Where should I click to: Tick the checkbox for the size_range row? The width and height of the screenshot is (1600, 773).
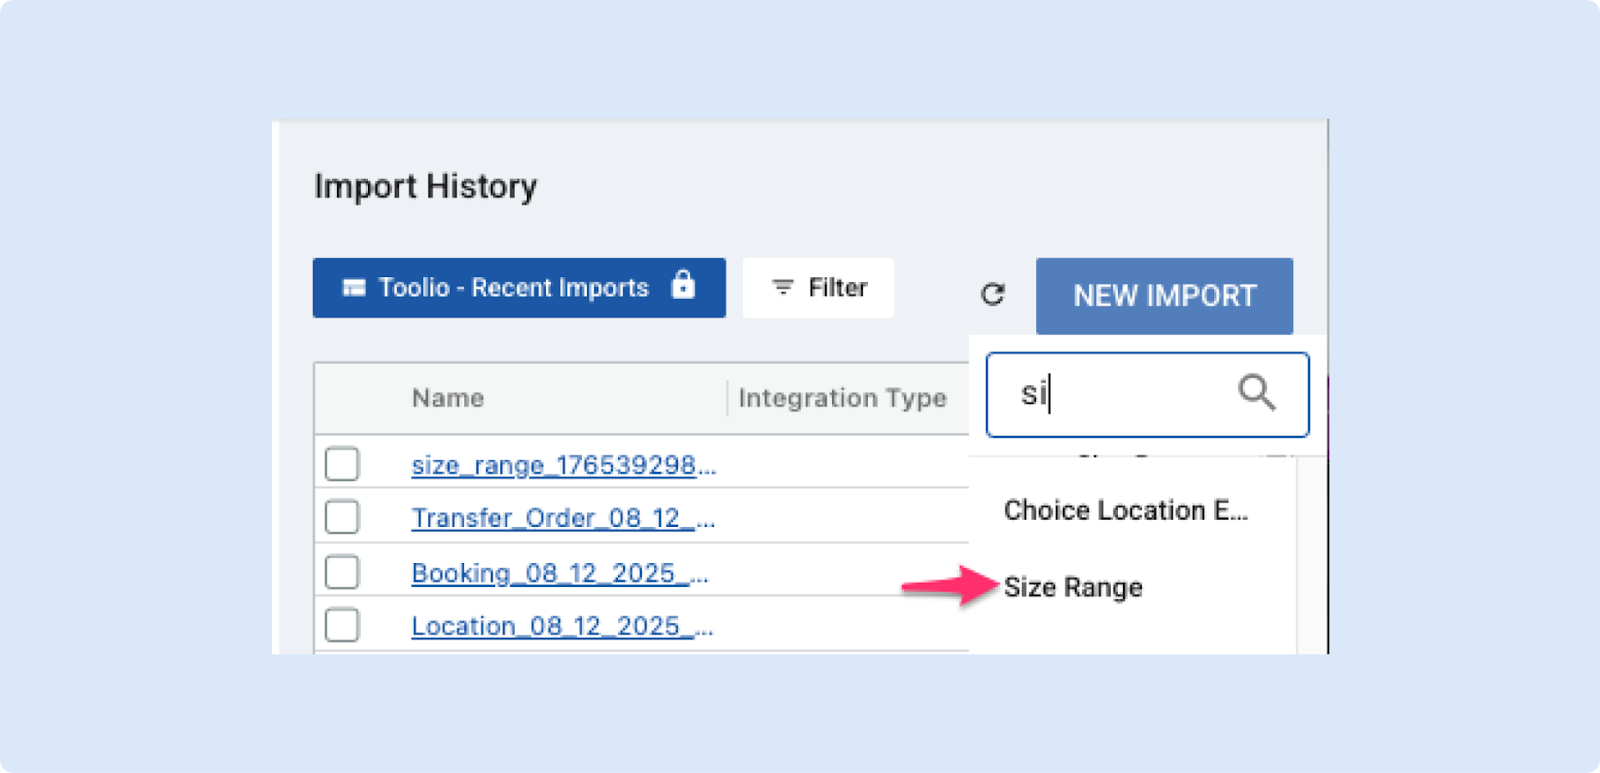point(342,464)
